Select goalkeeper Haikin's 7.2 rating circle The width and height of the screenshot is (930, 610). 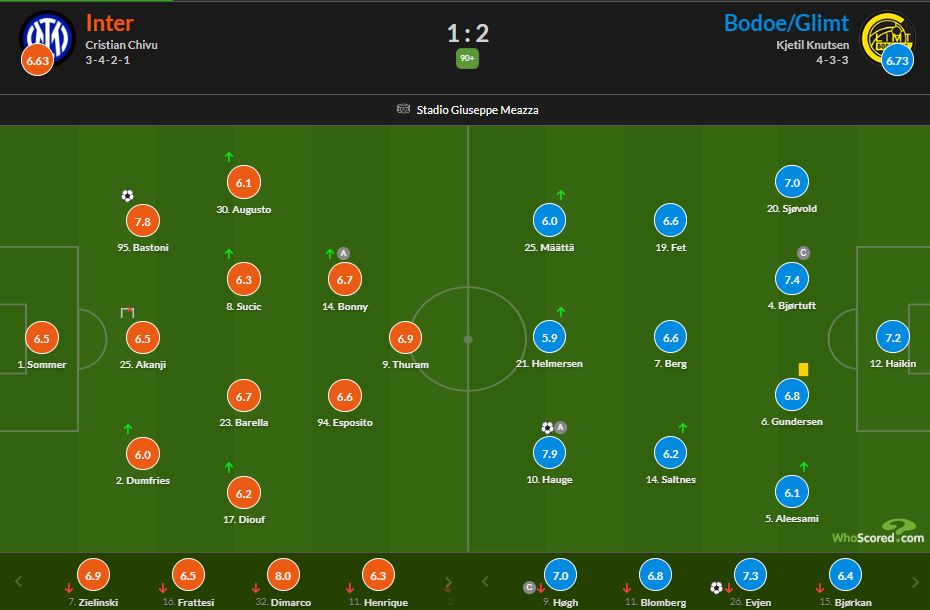pyautogui.click(x=893, y=339)
